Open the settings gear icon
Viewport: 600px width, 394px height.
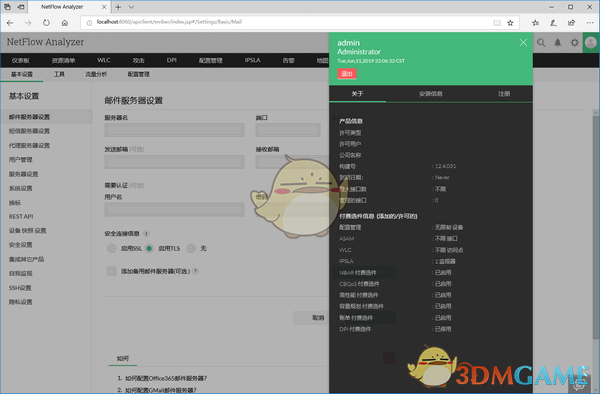tap(575, 42)
